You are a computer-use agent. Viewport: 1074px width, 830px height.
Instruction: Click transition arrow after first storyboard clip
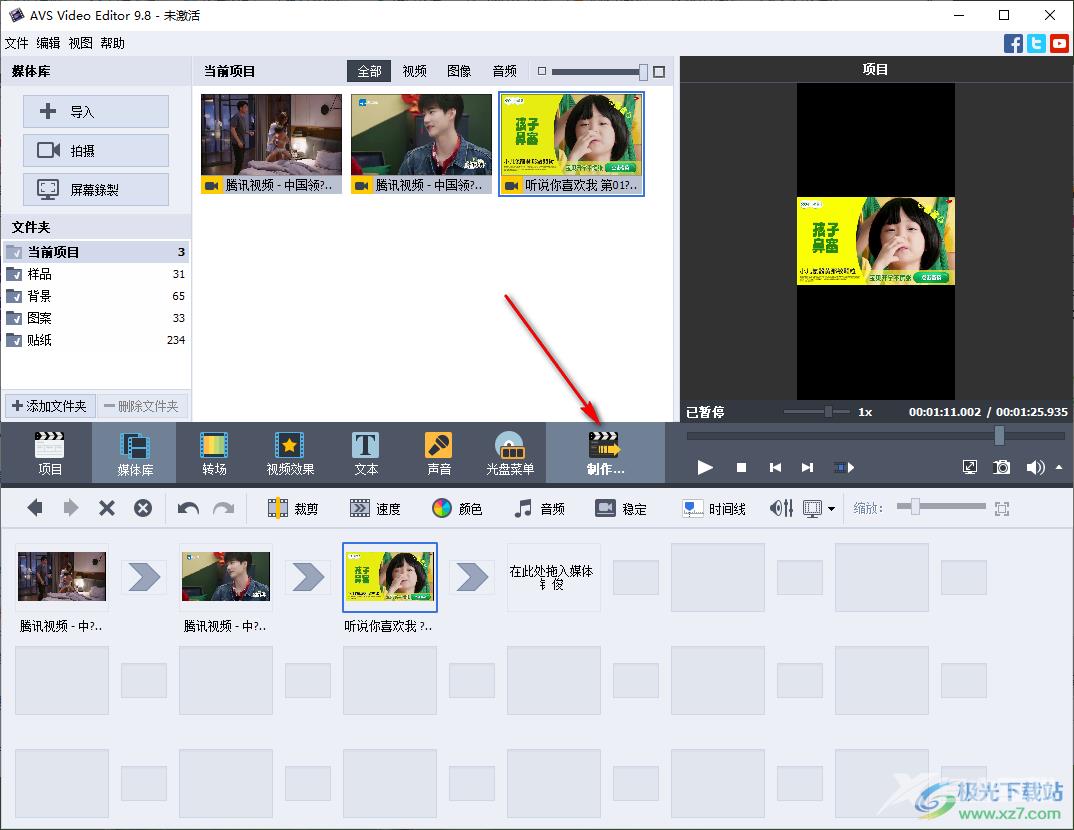[x=144, y=577]
